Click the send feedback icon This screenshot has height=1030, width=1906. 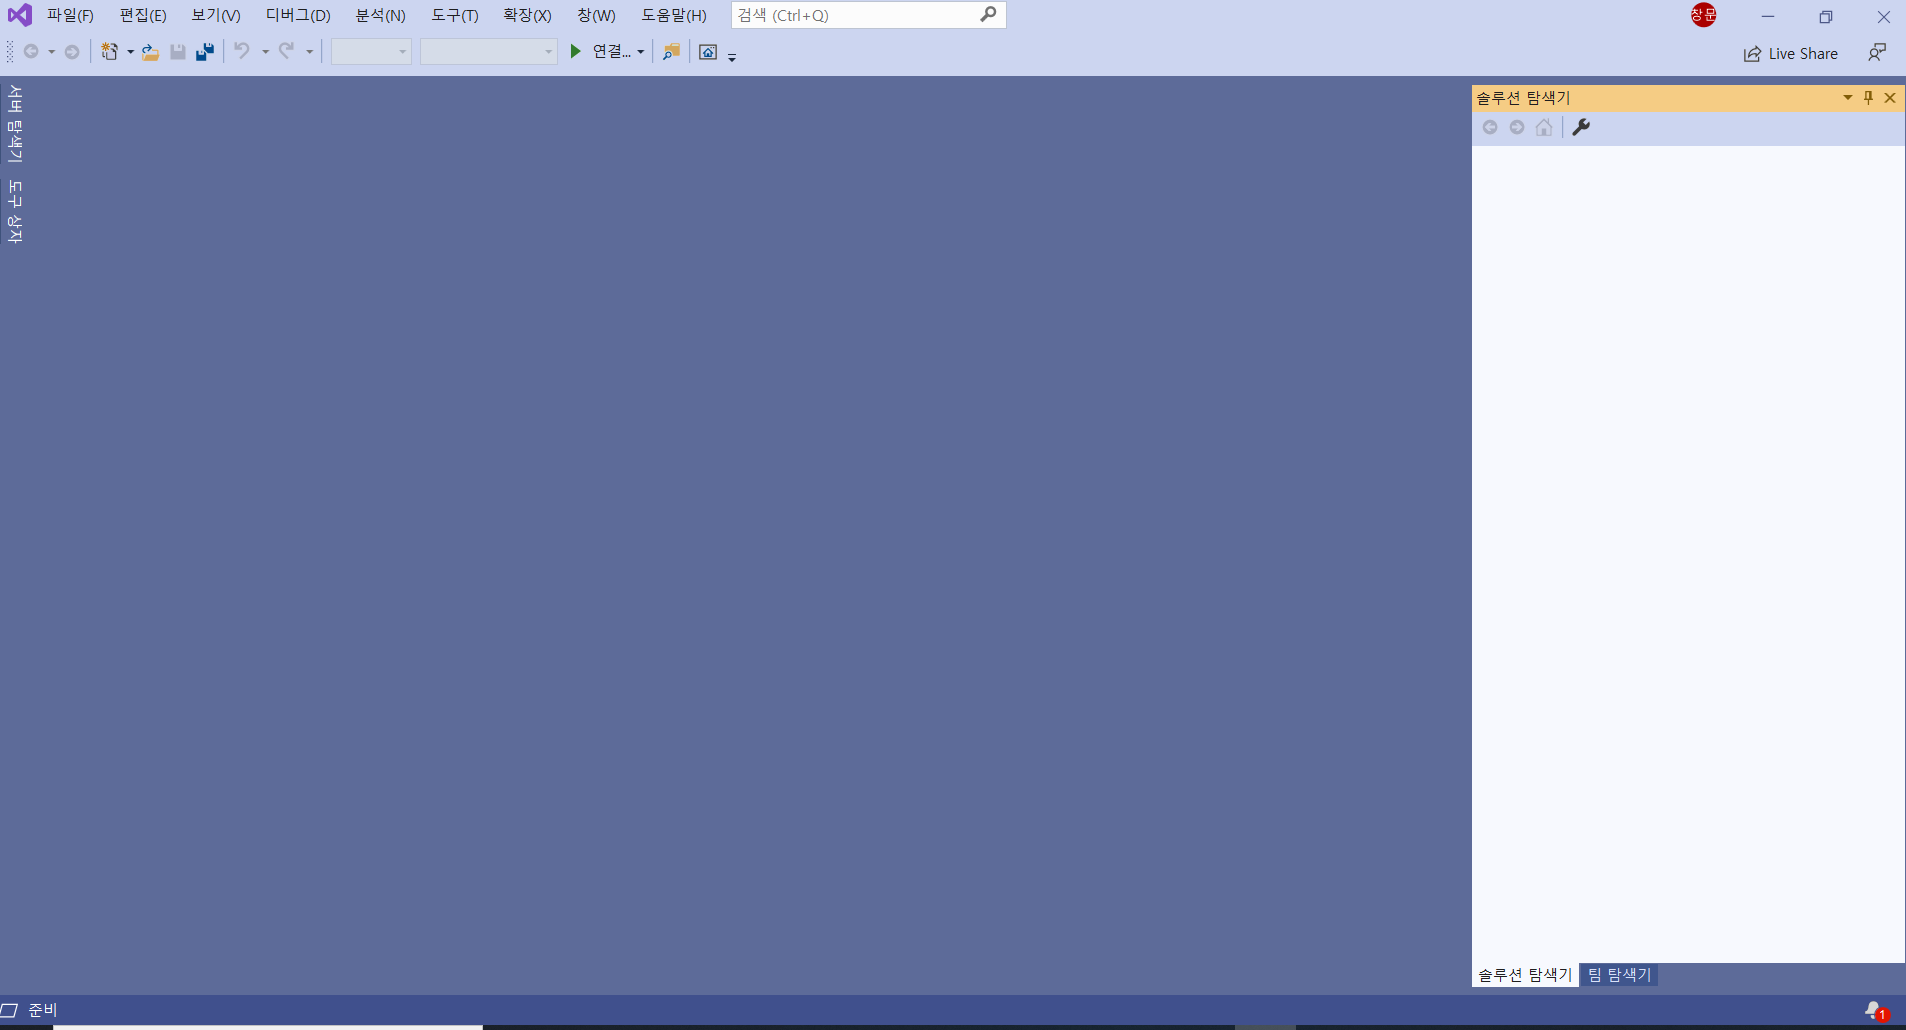click(1877, 53)
